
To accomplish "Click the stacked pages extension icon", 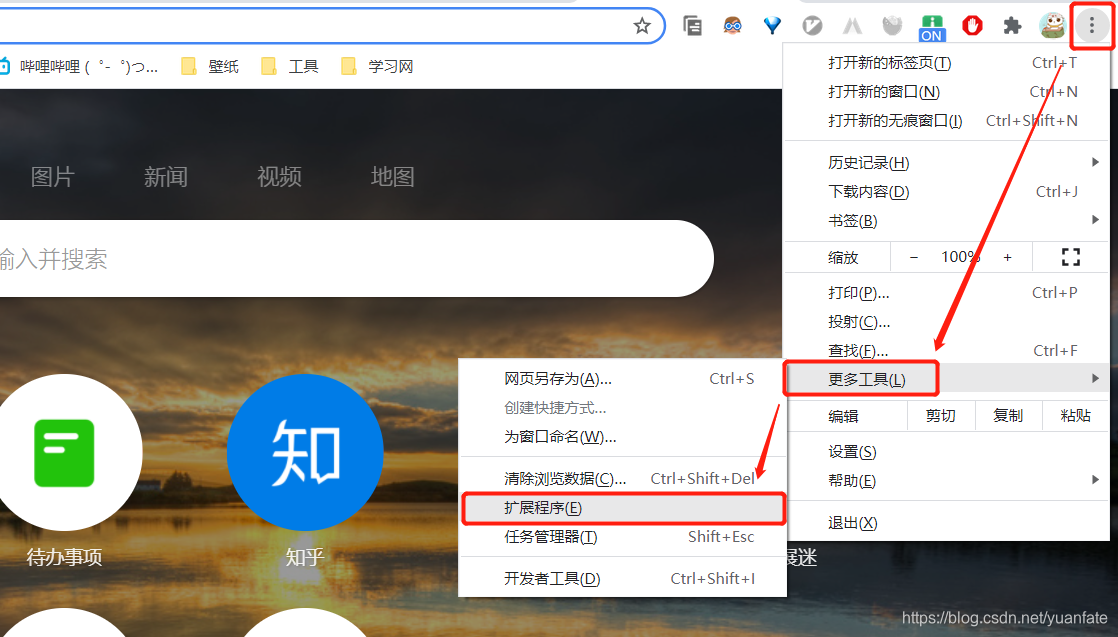I will (692, 26).
